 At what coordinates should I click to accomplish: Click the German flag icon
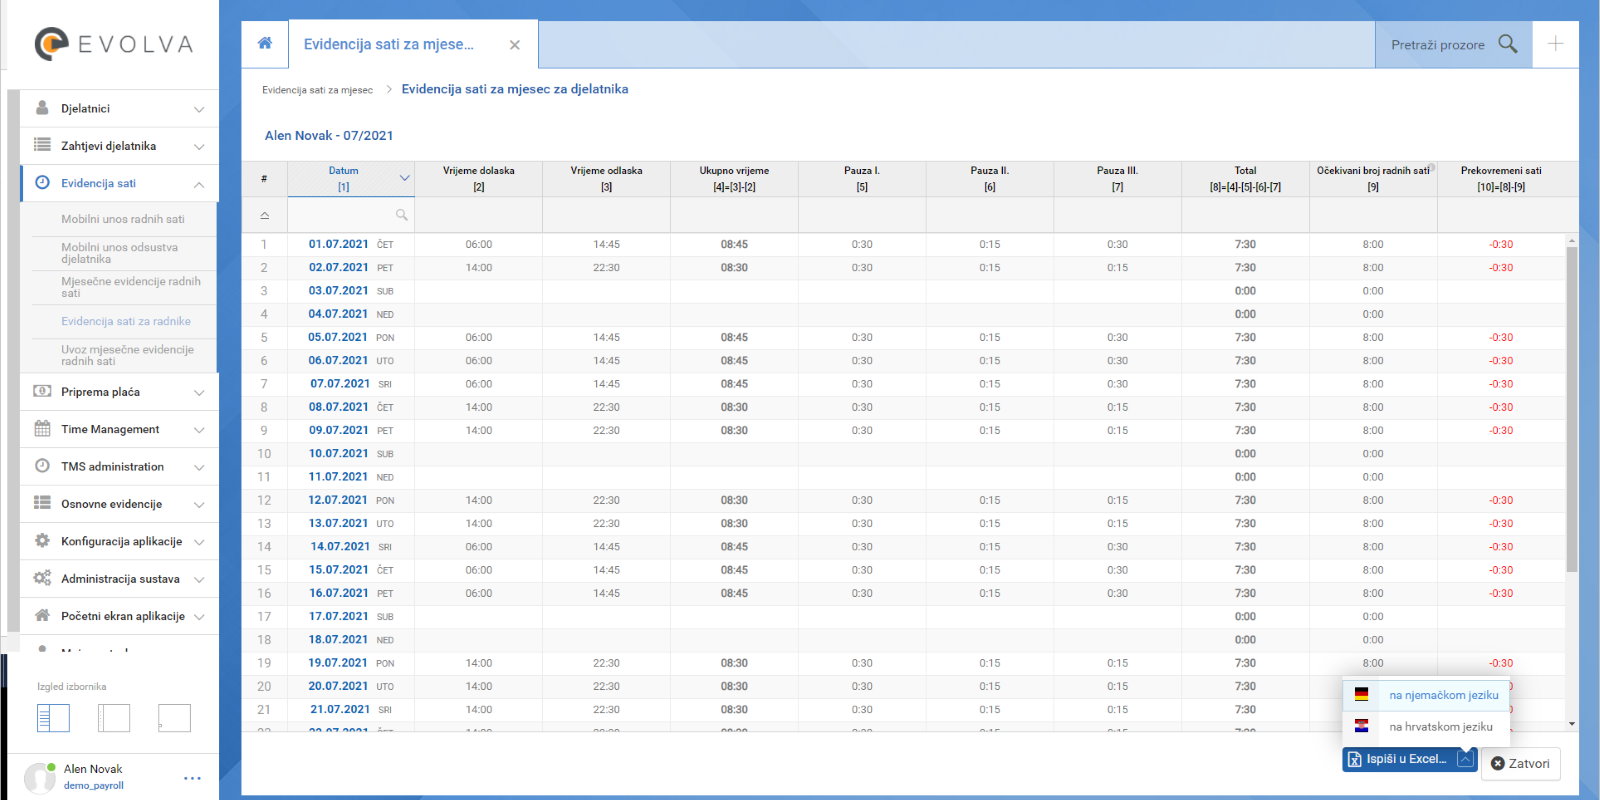point(1361,694)
